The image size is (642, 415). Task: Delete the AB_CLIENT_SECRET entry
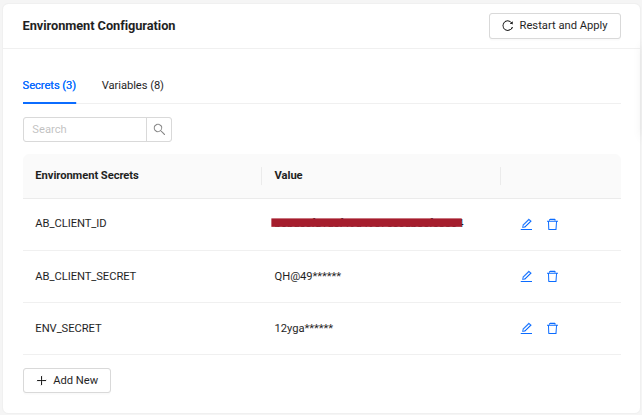tap(552, 276)
